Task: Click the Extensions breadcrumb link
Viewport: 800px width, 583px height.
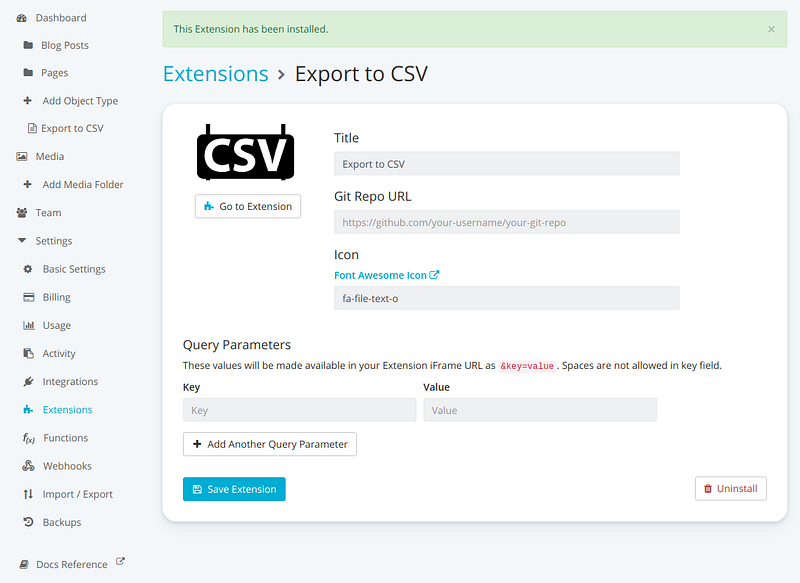Action: tap(215, 74)
